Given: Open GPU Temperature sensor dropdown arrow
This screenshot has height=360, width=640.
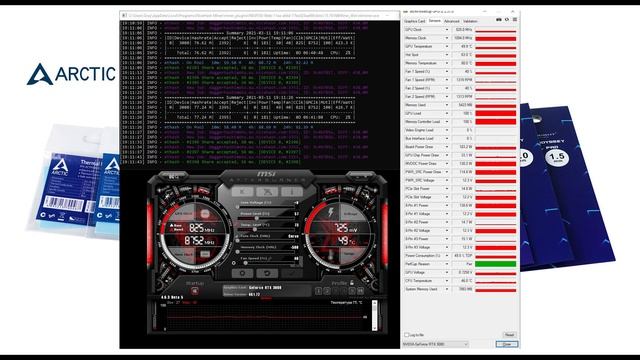Looking at the screenshot, I should [447, 47].
